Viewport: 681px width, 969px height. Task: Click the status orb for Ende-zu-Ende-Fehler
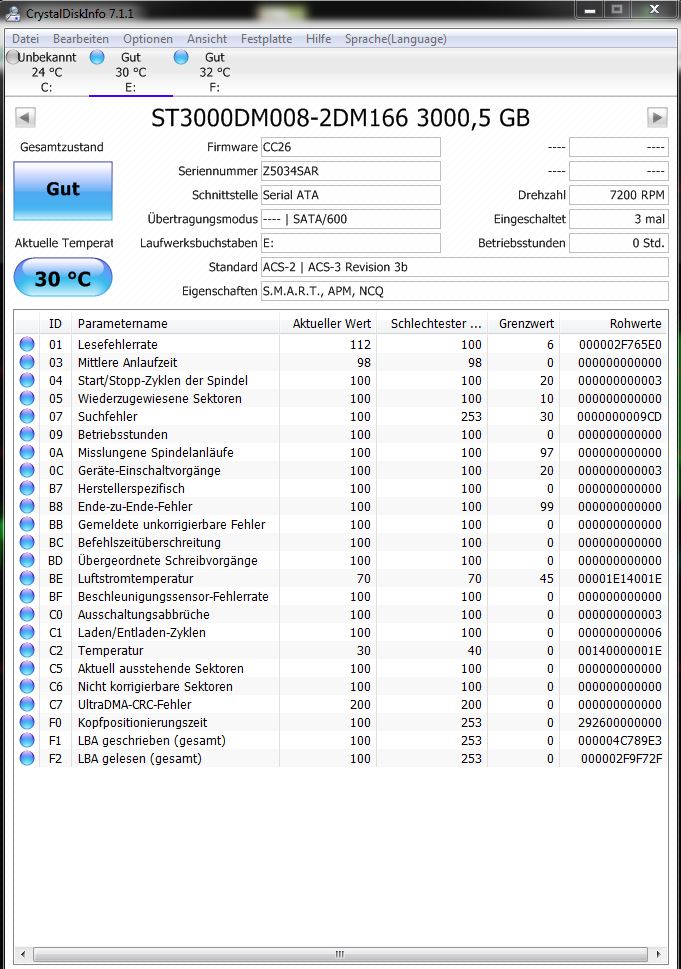click(27, 506)
